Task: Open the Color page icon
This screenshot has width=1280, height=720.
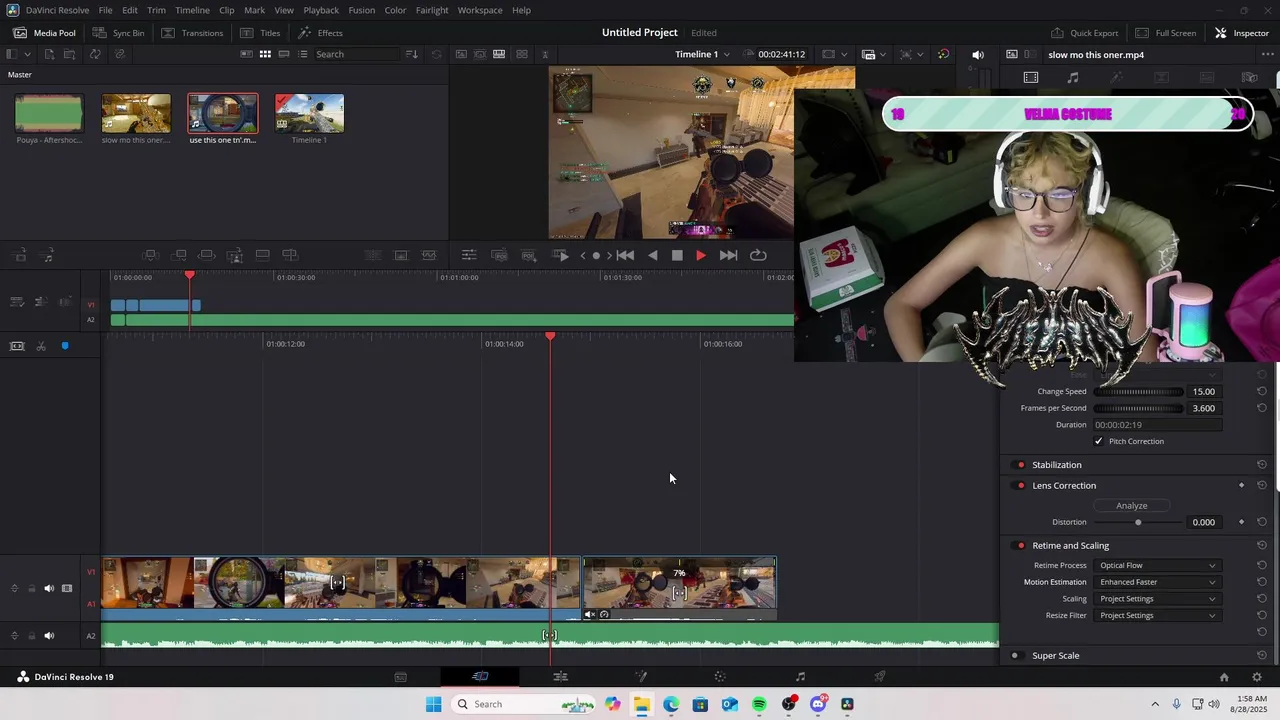Action: [x=720, y=677]
